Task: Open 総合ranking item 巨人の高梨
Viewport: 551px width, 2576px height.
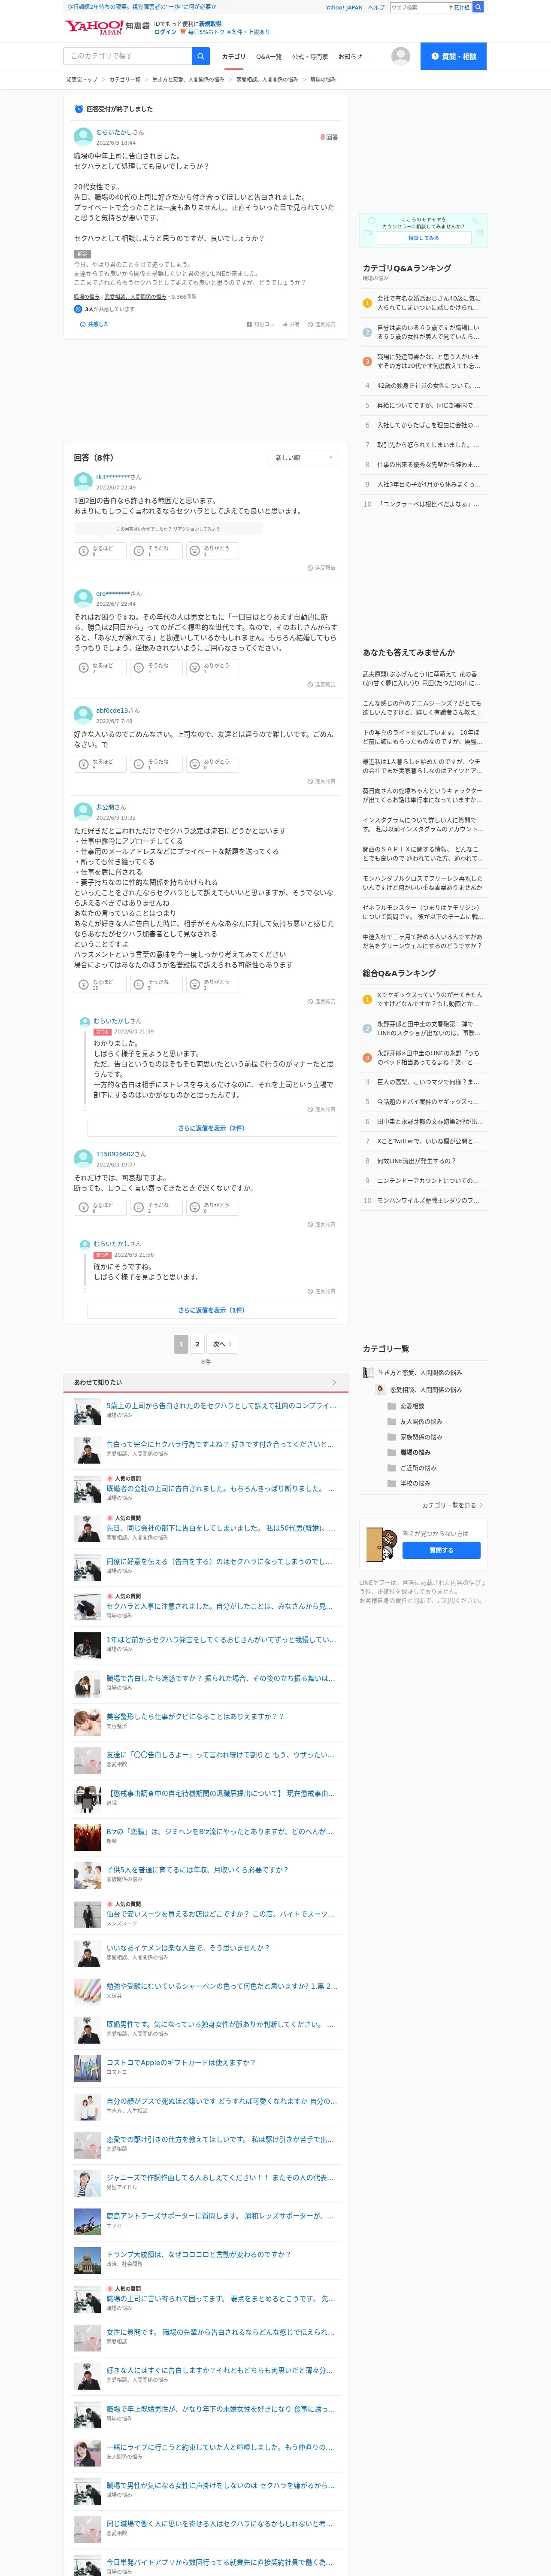Action: [428, 1082]
